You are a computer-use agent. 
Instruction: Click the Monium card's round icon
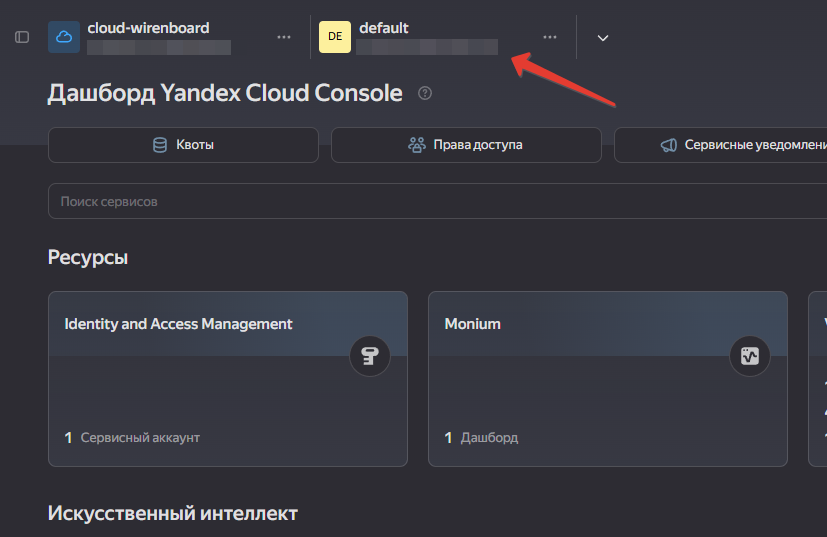[749, 355]
